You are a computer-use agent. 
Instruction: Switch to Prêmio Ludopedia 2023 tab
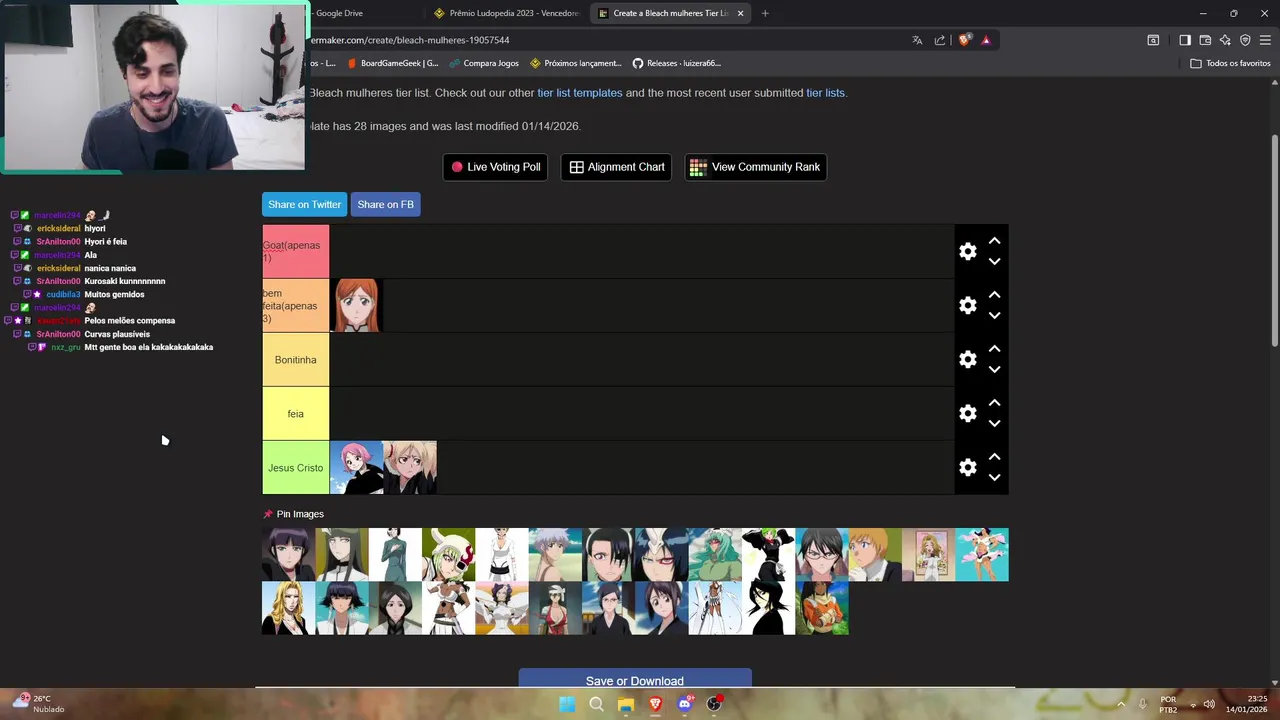[x=508, y=13]
